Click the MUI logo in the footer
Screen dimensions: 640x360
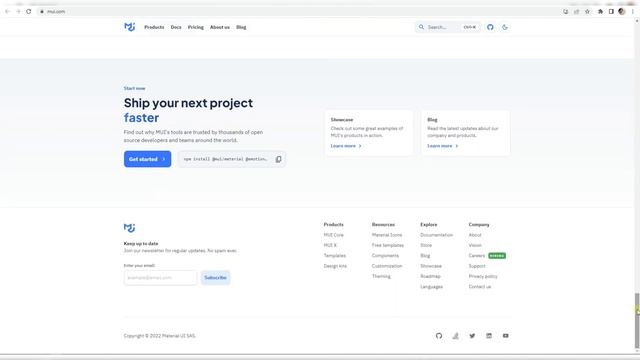pos(129,228)
